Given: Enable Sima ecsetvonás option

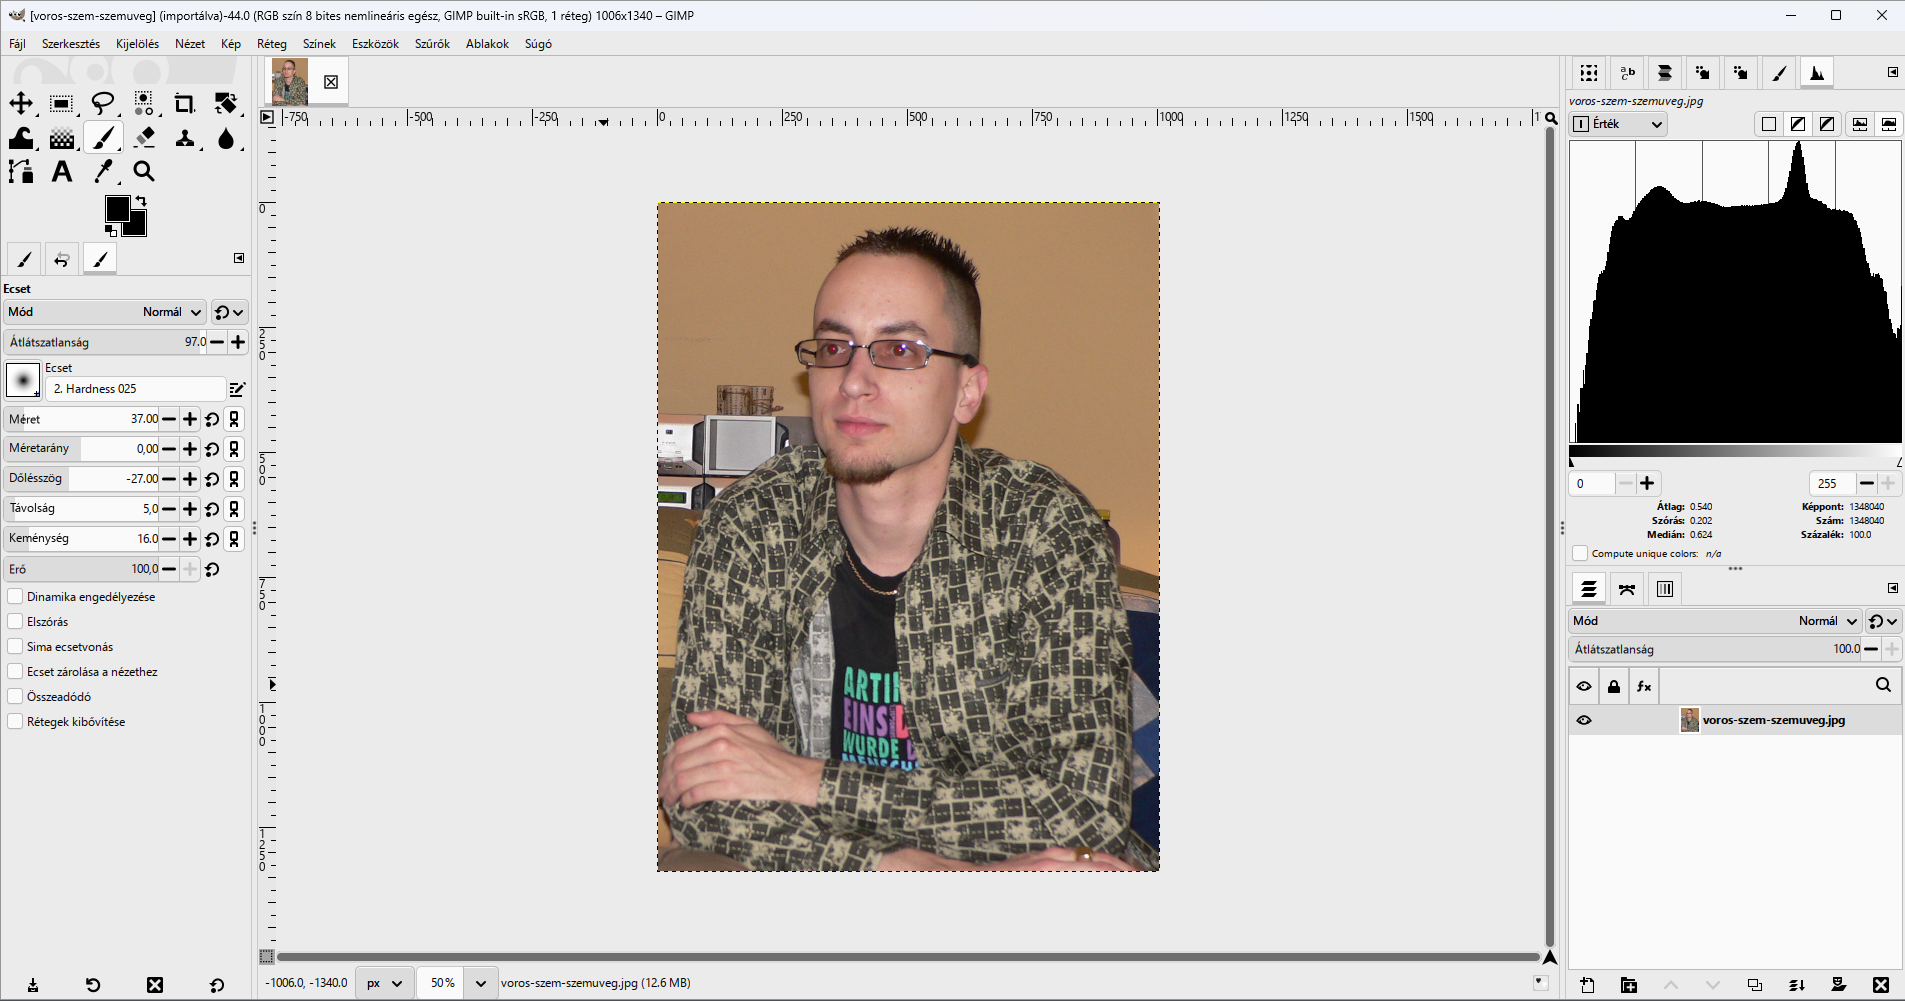Looking at the screenshot, I should pos(16,647).
